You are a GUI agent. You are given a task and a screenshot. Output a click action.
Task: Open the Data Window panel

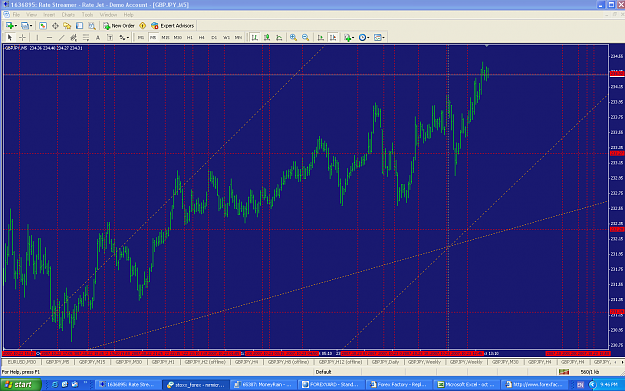(55, 26)
